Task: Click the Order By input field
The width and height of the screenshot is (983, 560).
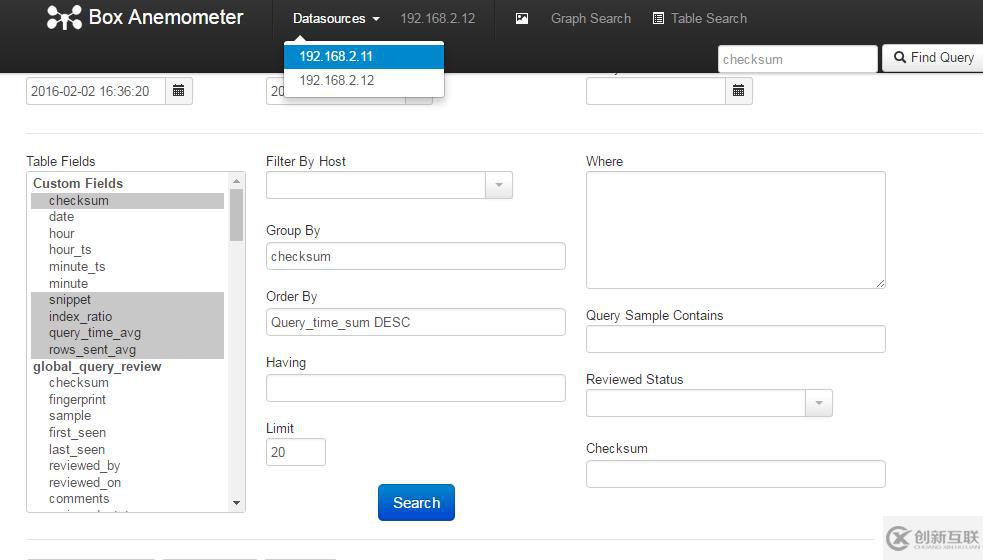Action: (x=416, y=322)
